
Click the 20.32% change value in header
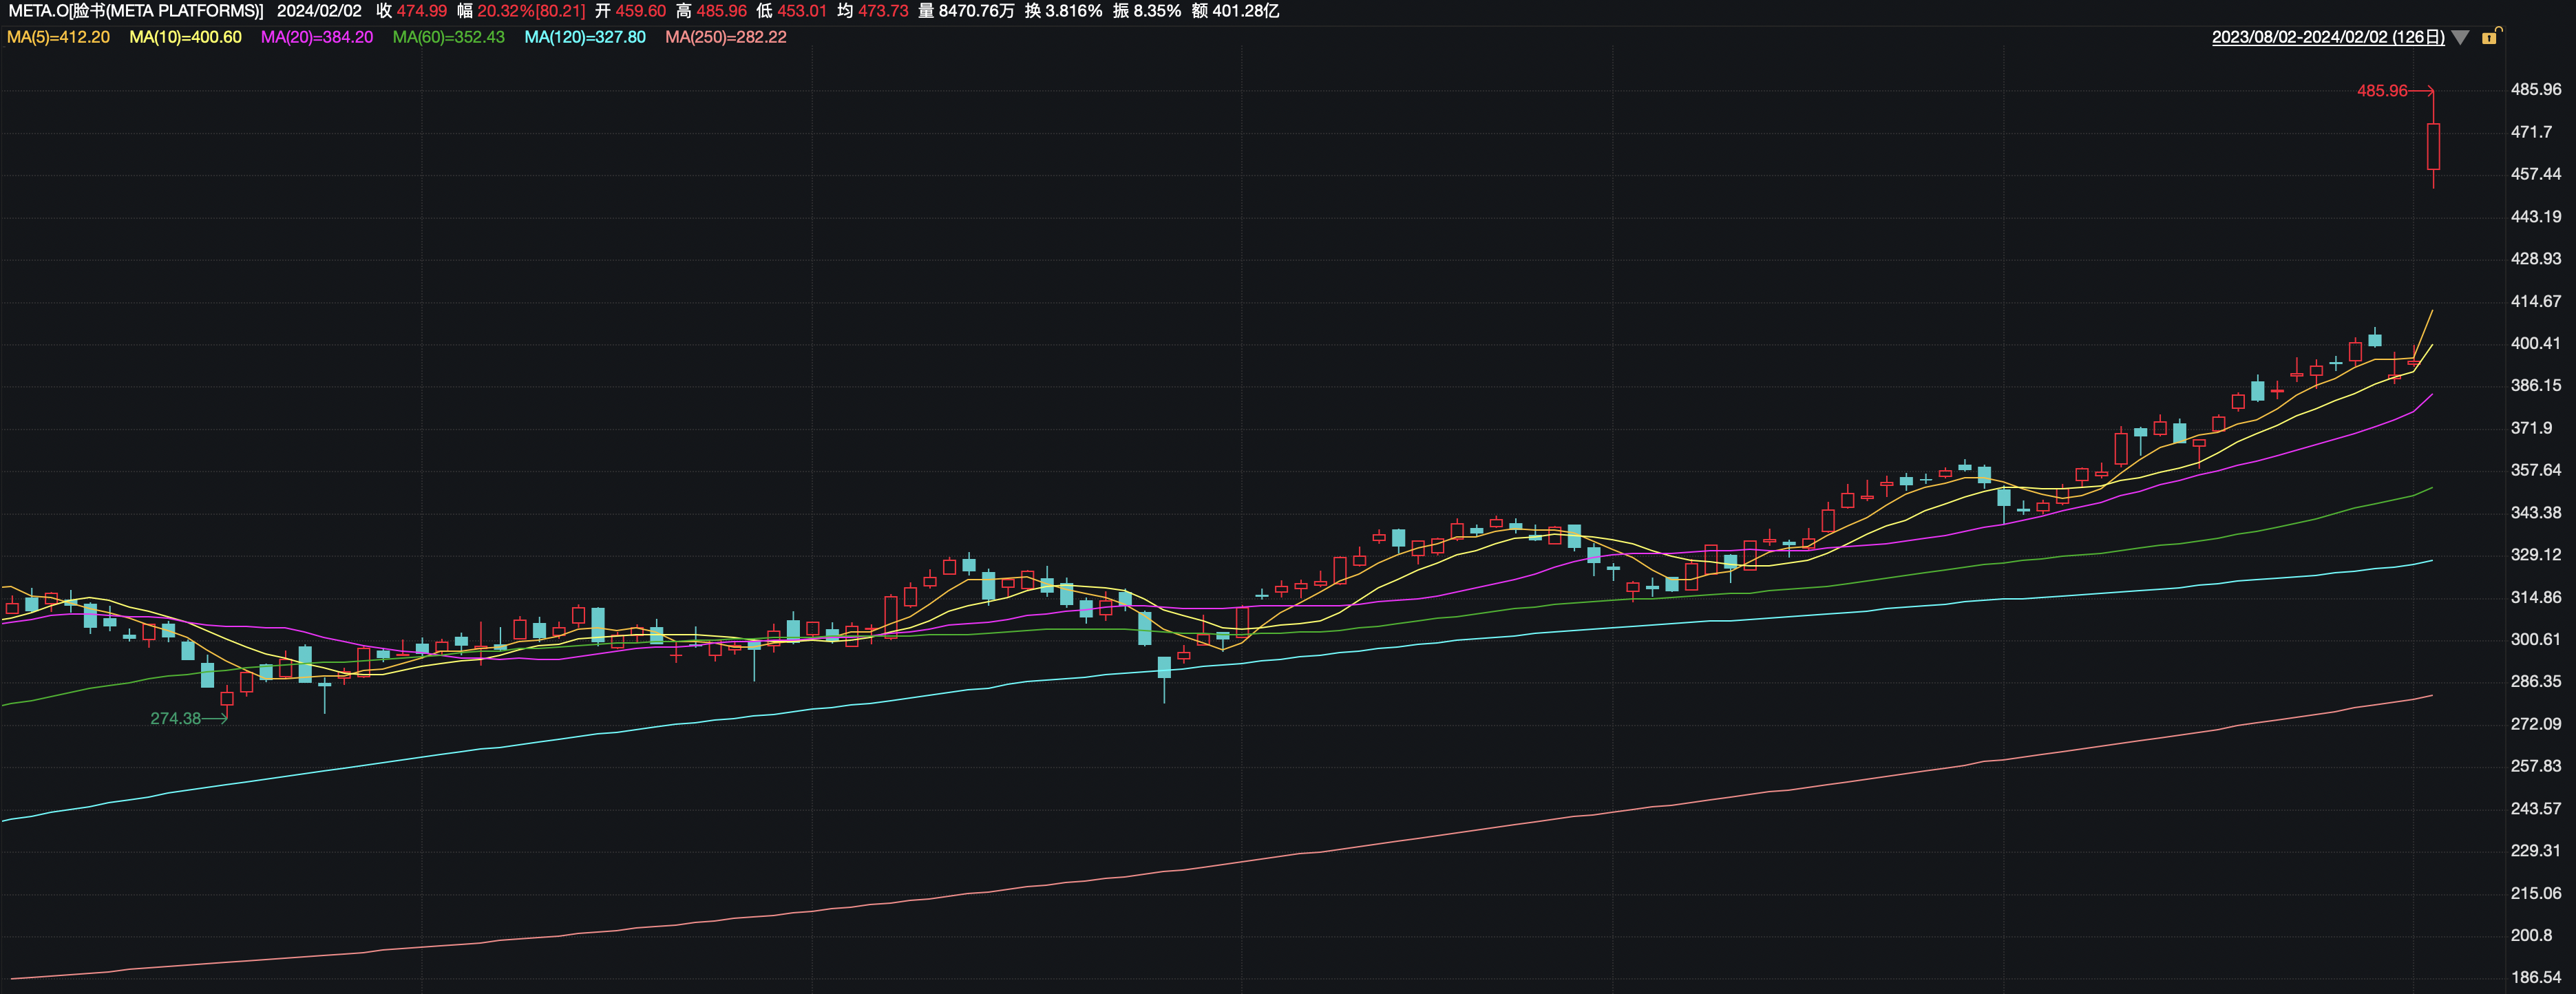505,11
